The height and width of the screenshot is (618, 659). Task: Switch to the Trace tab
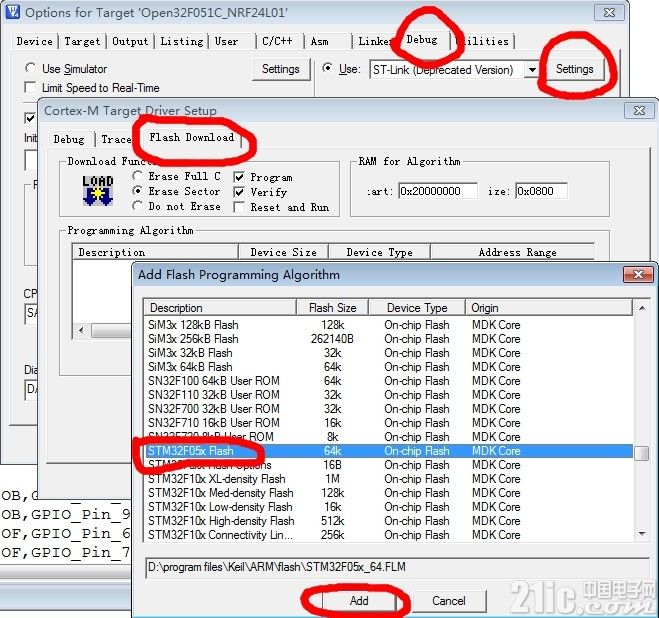coord(116,139)
